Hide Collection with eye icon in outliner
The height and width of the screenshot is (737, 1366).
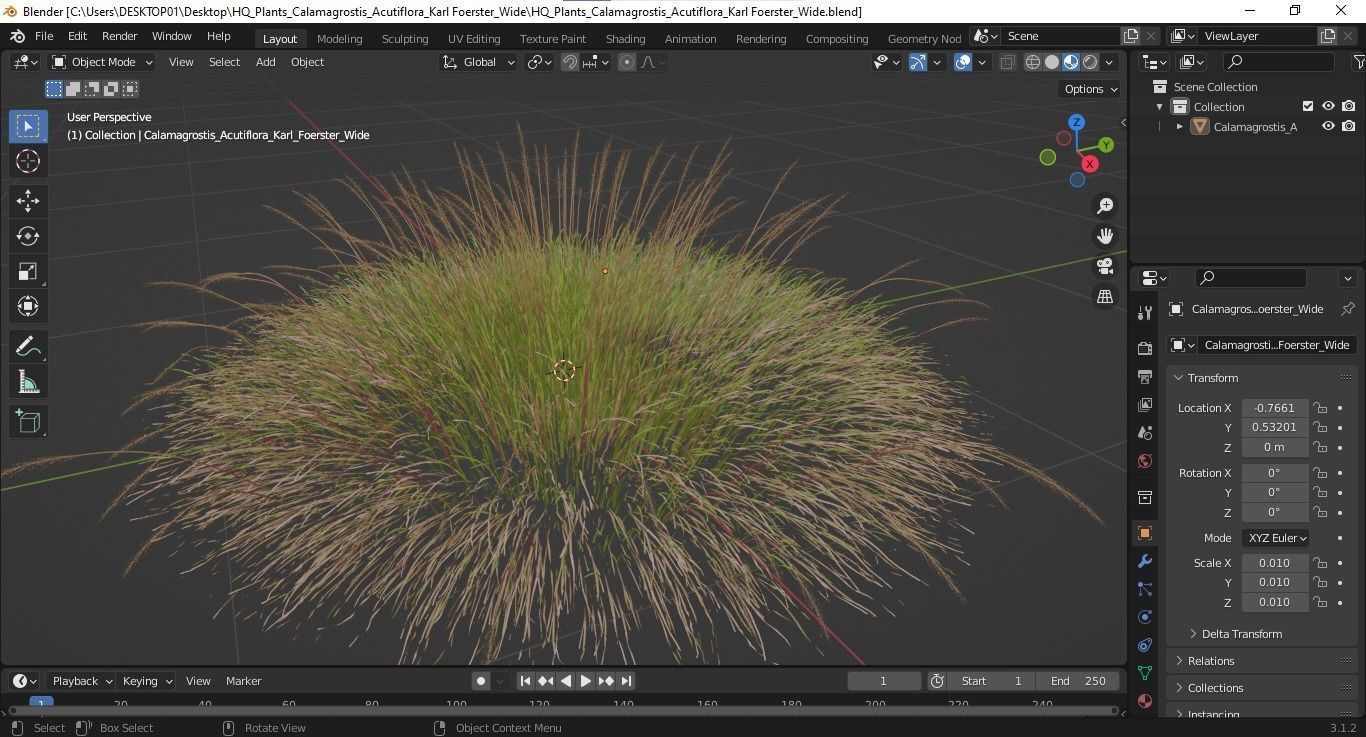[1328, 106]
